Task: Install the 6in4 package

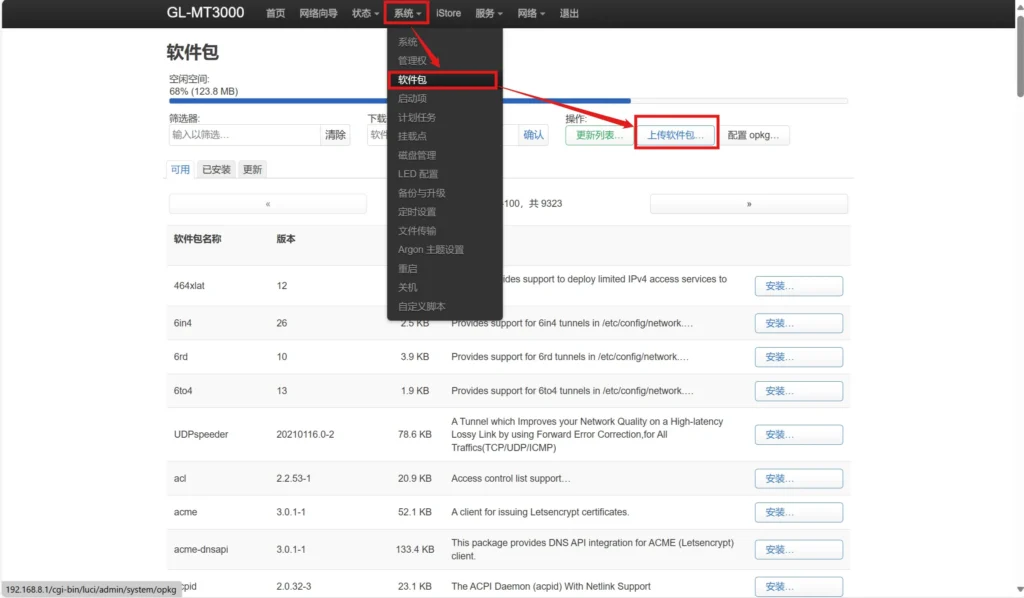Action: coord(799,323)
